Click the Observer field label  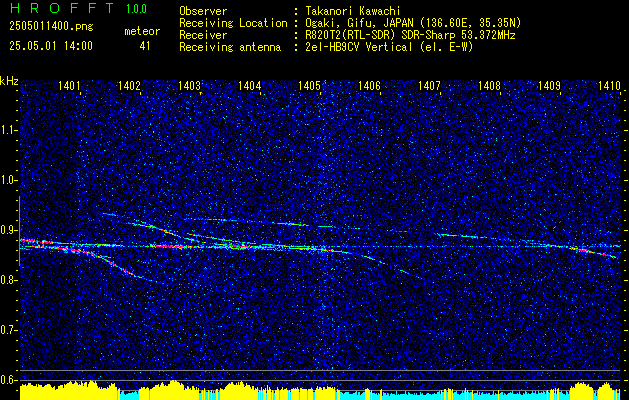tap(203, 11)
